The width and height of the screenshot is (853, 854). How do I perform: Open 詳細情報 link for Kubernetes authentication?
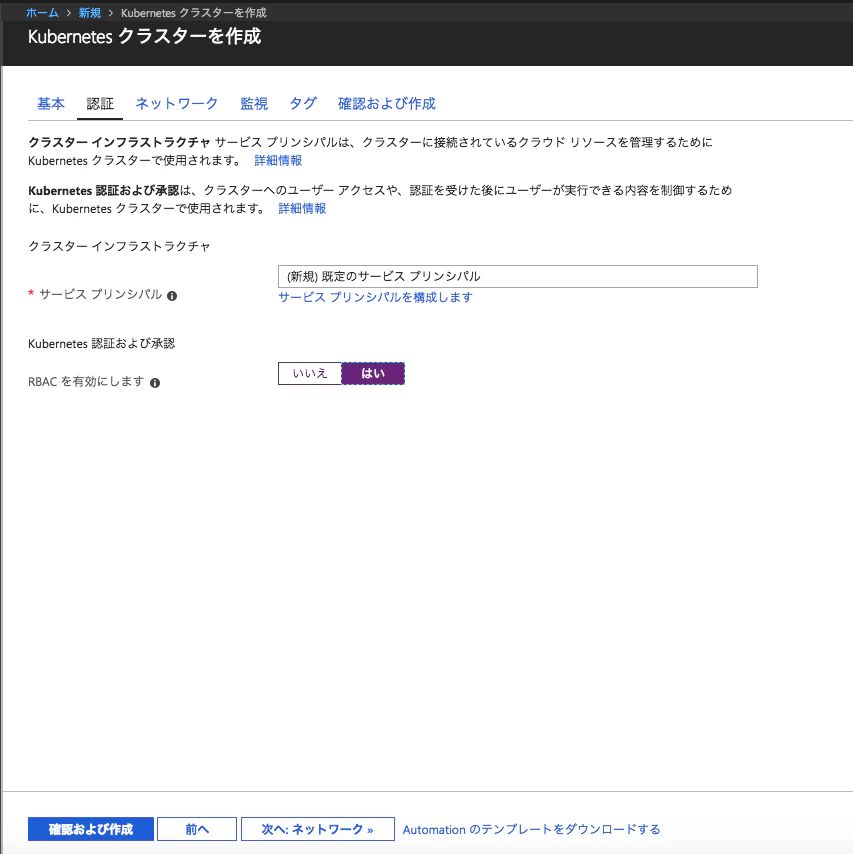tap(302, 209)
